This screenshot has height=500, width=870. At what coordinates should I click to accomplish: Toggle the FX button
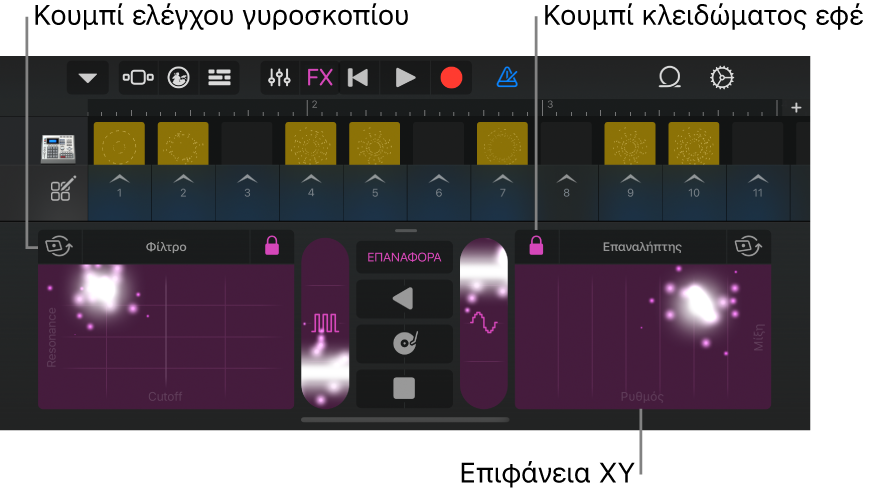point(320,78)
